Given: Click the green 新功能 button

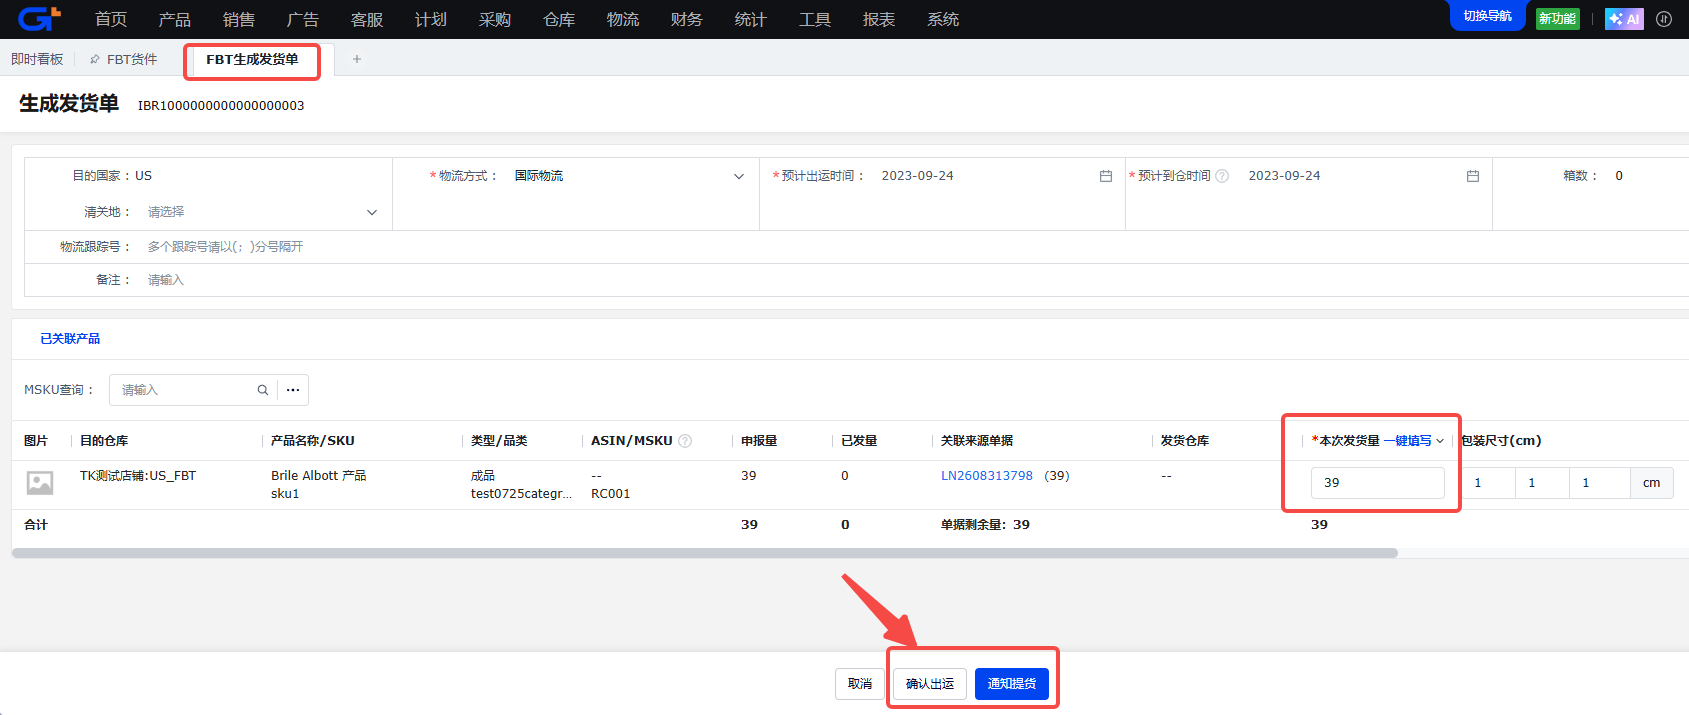Looking at the screenshot, I should (x=1557, y=19).
